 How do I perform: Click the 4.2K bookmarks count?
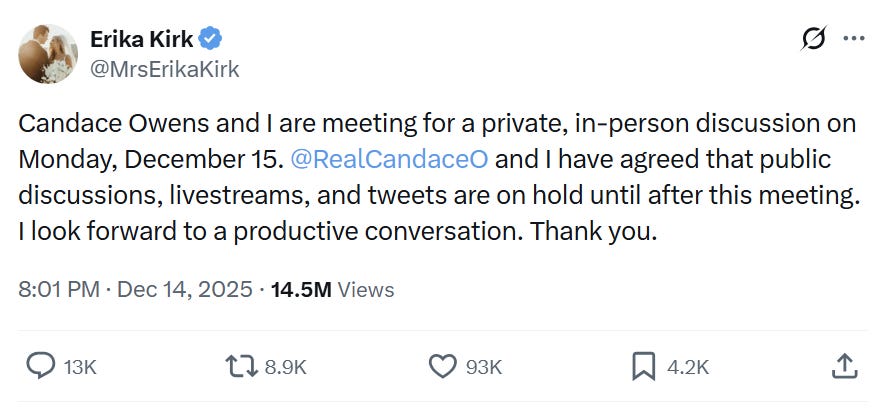click(x=687, y=367)
